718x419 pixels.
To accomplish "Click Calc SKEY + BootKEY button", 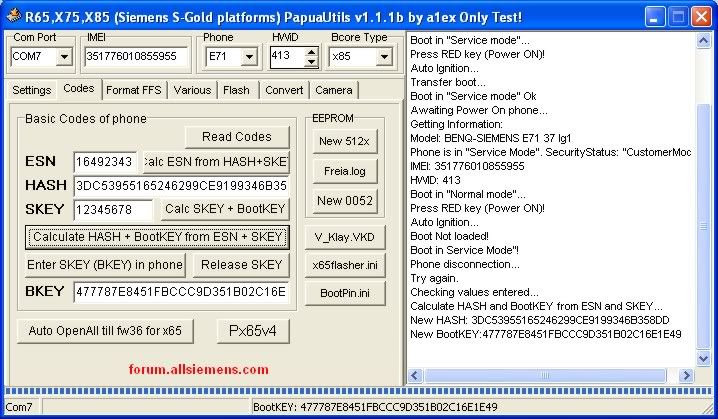I will 225,209.
